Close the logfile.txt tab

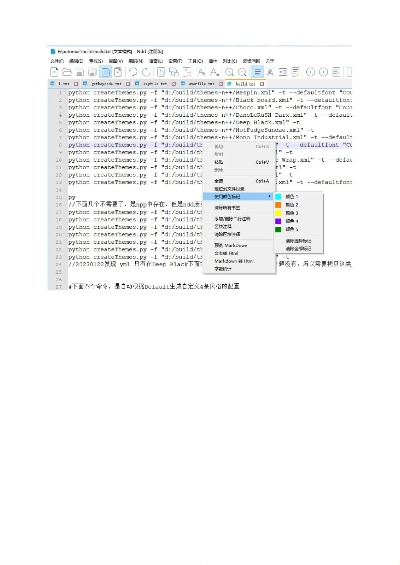174,84
